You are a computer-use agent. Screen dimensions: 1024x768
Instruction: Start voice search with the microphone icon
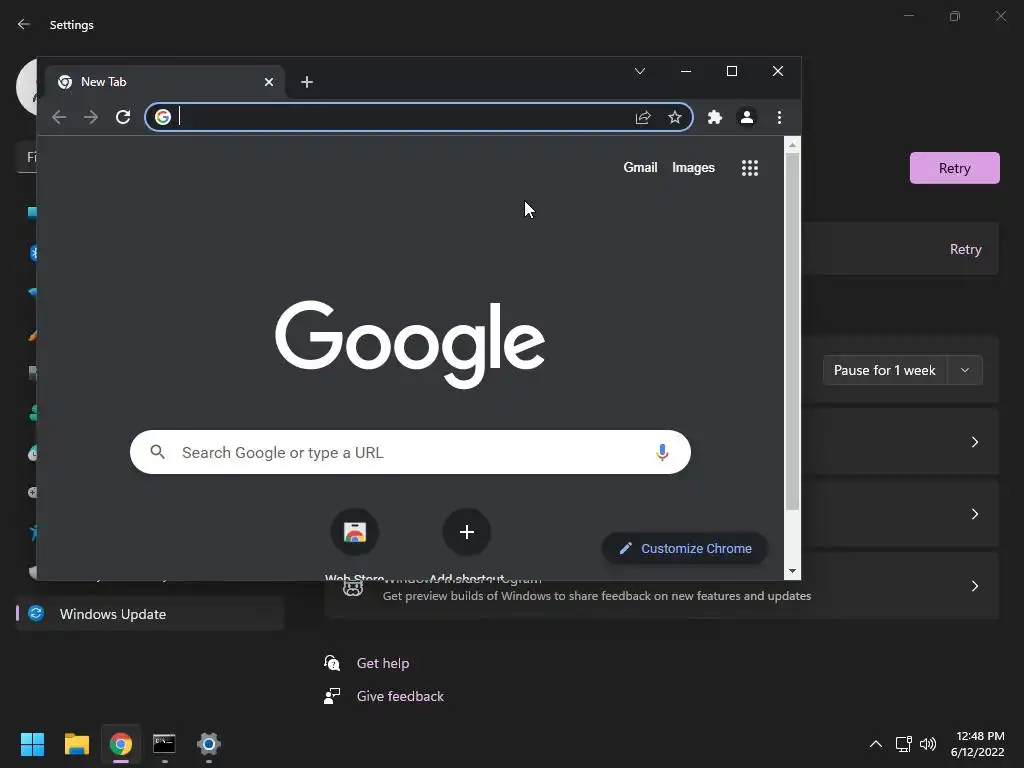coord(662,452)
